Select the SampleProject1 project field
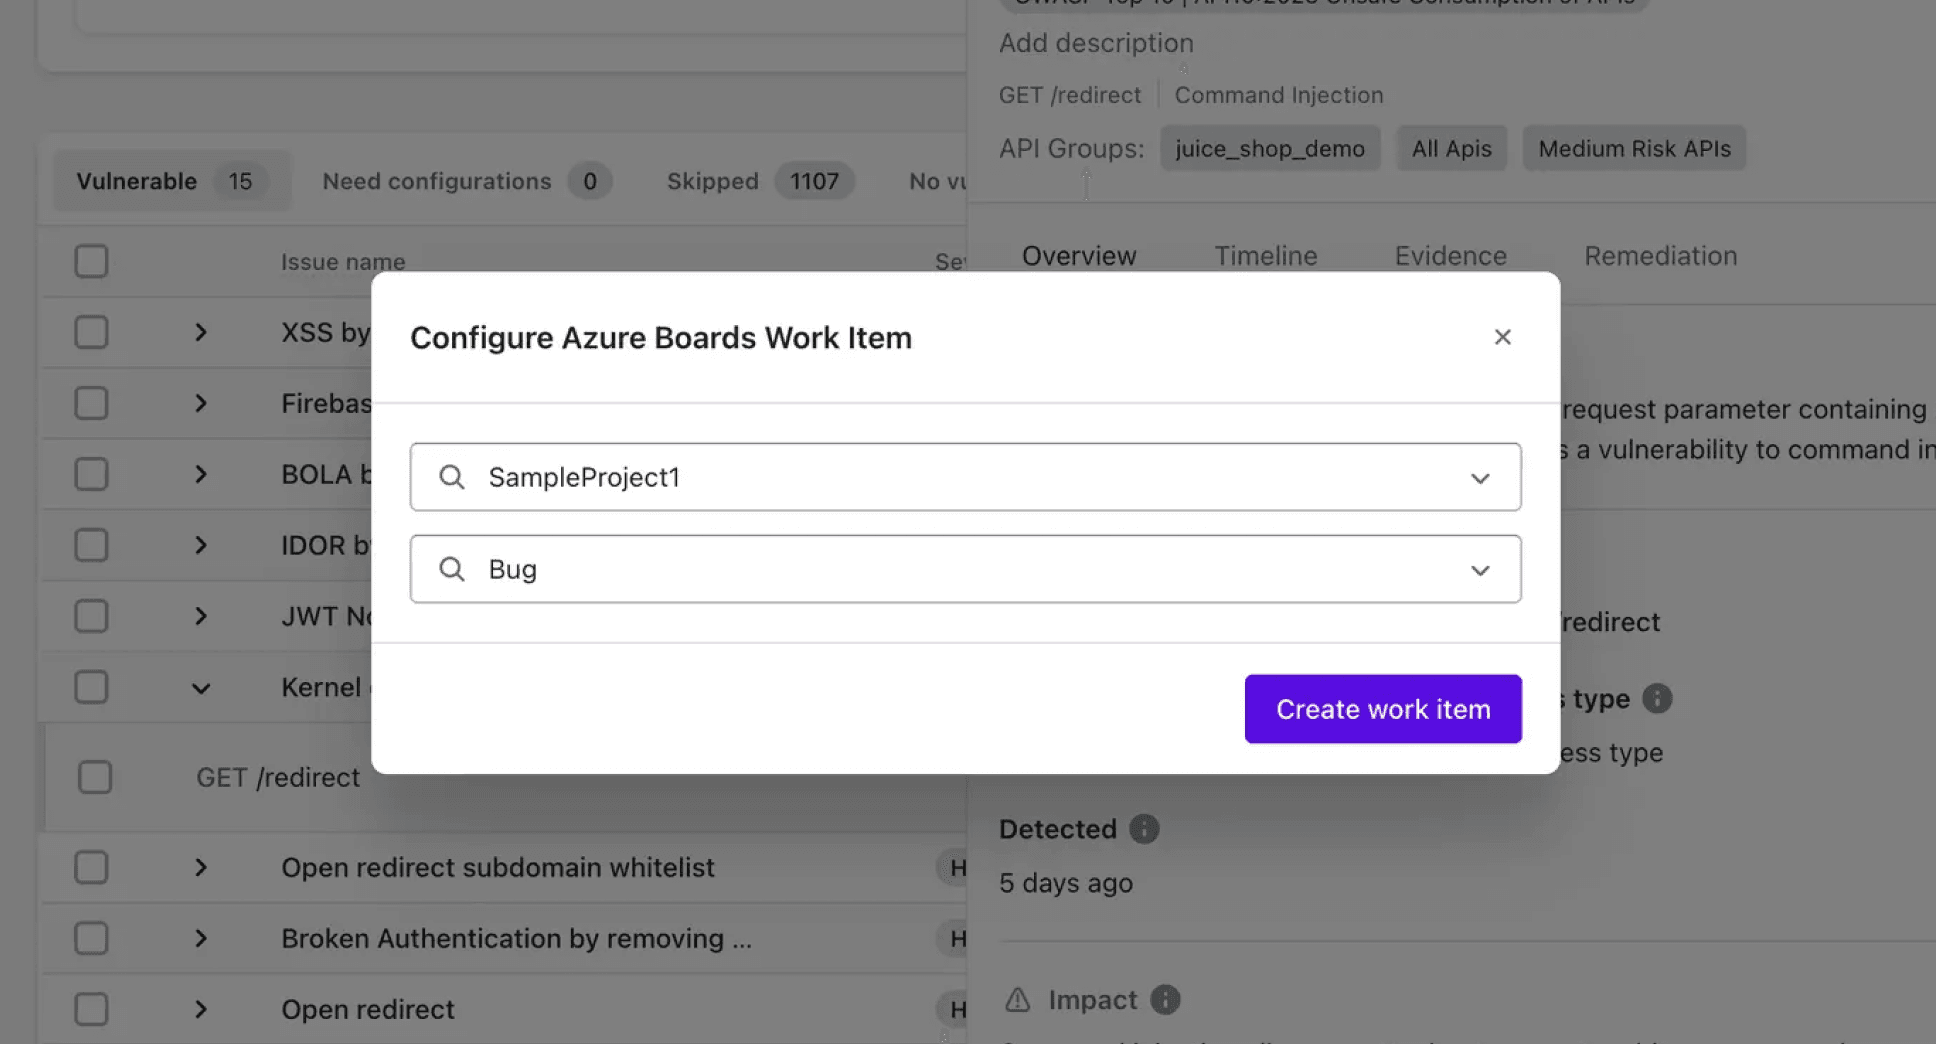1936x1044 pixels. point(965,477)
